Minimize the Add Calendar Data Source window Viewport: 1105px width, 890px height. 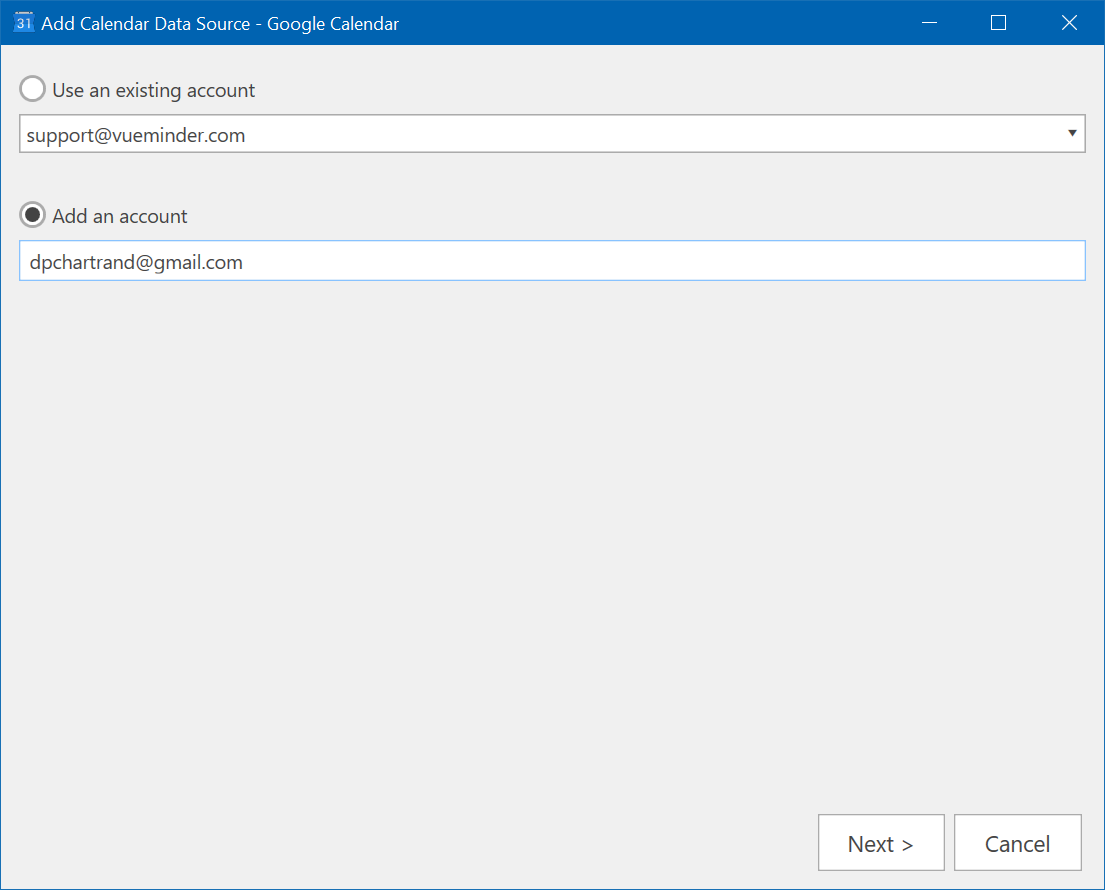pyautogui.click(x=929, y=23)
